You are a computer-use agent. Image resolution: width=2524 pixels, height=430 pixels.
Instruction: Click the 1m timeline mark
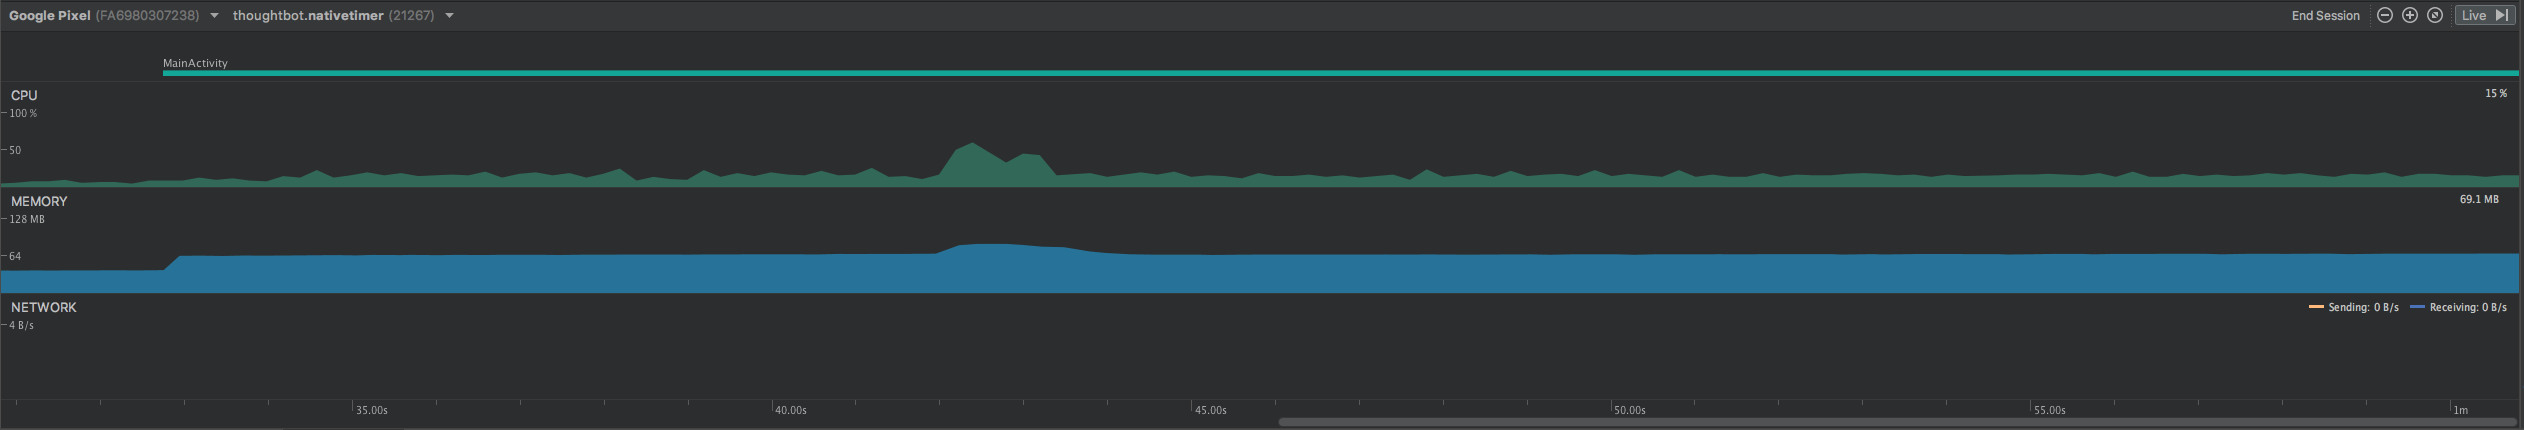pos(2461,410)
